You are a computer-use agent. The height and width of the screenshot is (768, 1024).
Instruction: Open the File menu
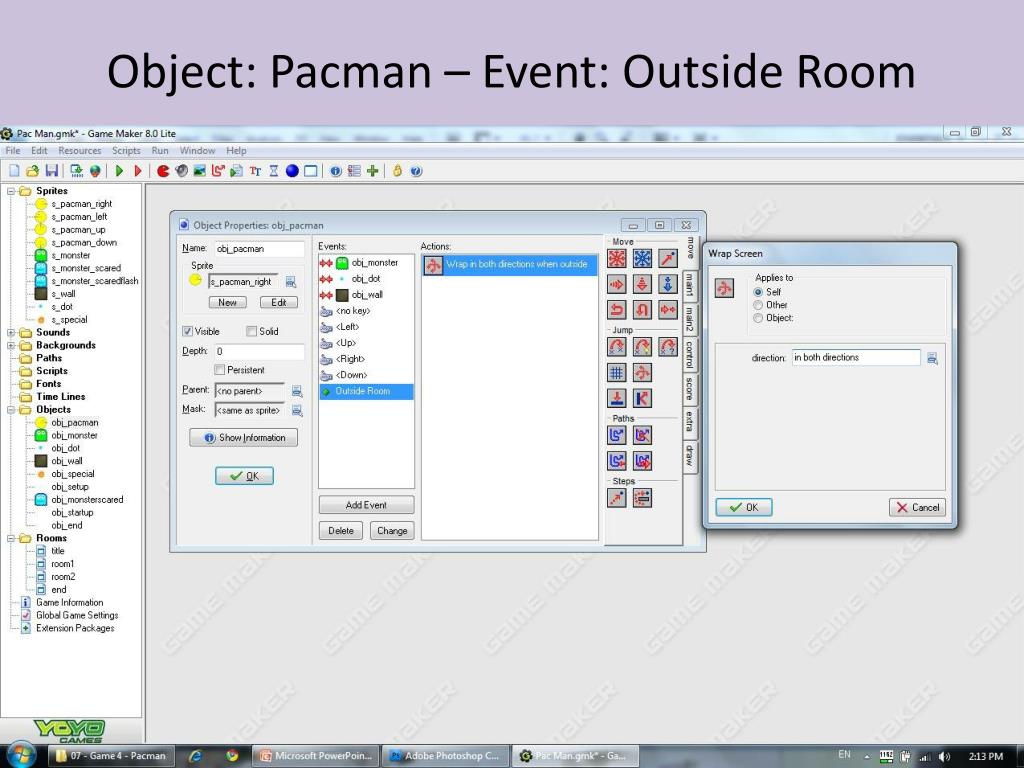[12, 150]
